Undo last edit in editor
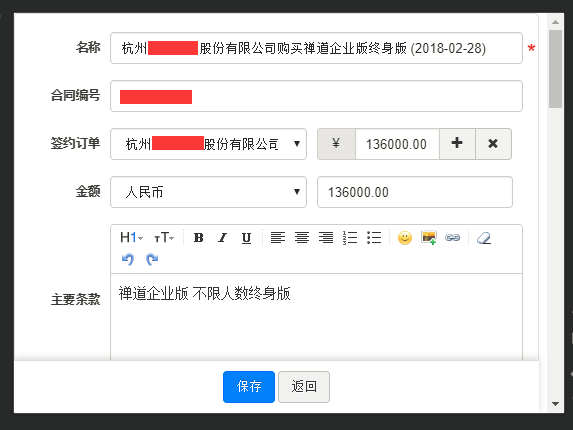Screen dimensions: 573x430 coord(128,259)
